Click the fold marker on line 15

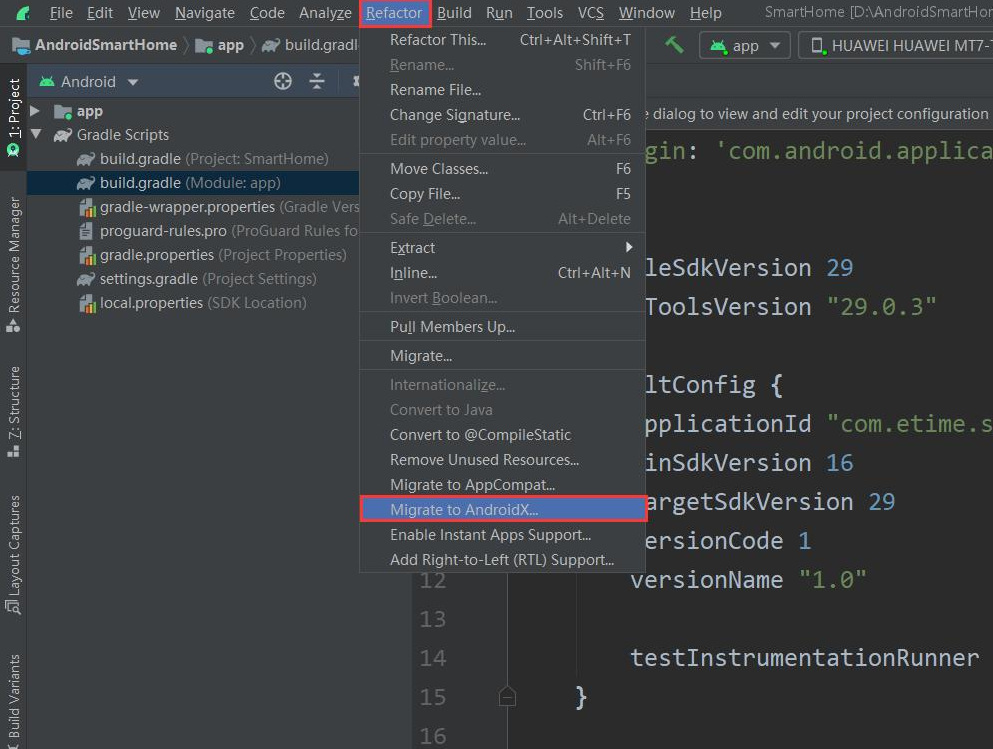click(507, 696)
